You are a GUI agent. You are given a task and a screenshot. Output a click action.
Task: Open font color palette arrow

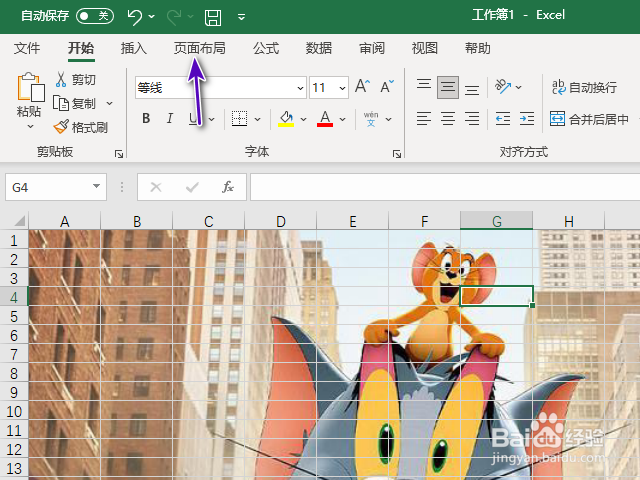[342, 119]
